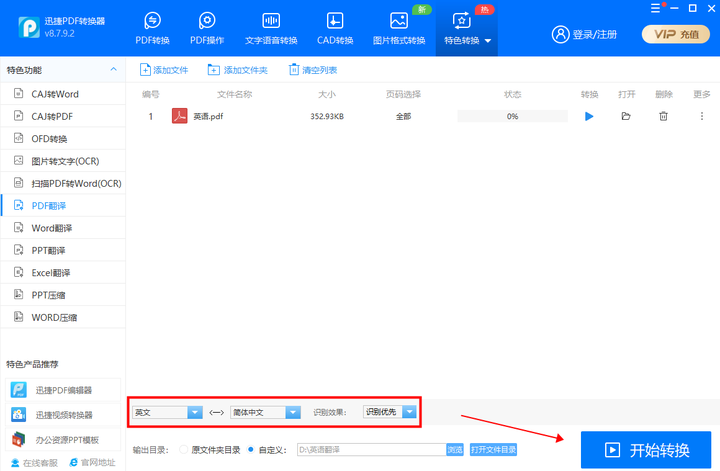Open the PDF转换 module icon
Screen dimensions: 720x471
(x=152, y=21)
